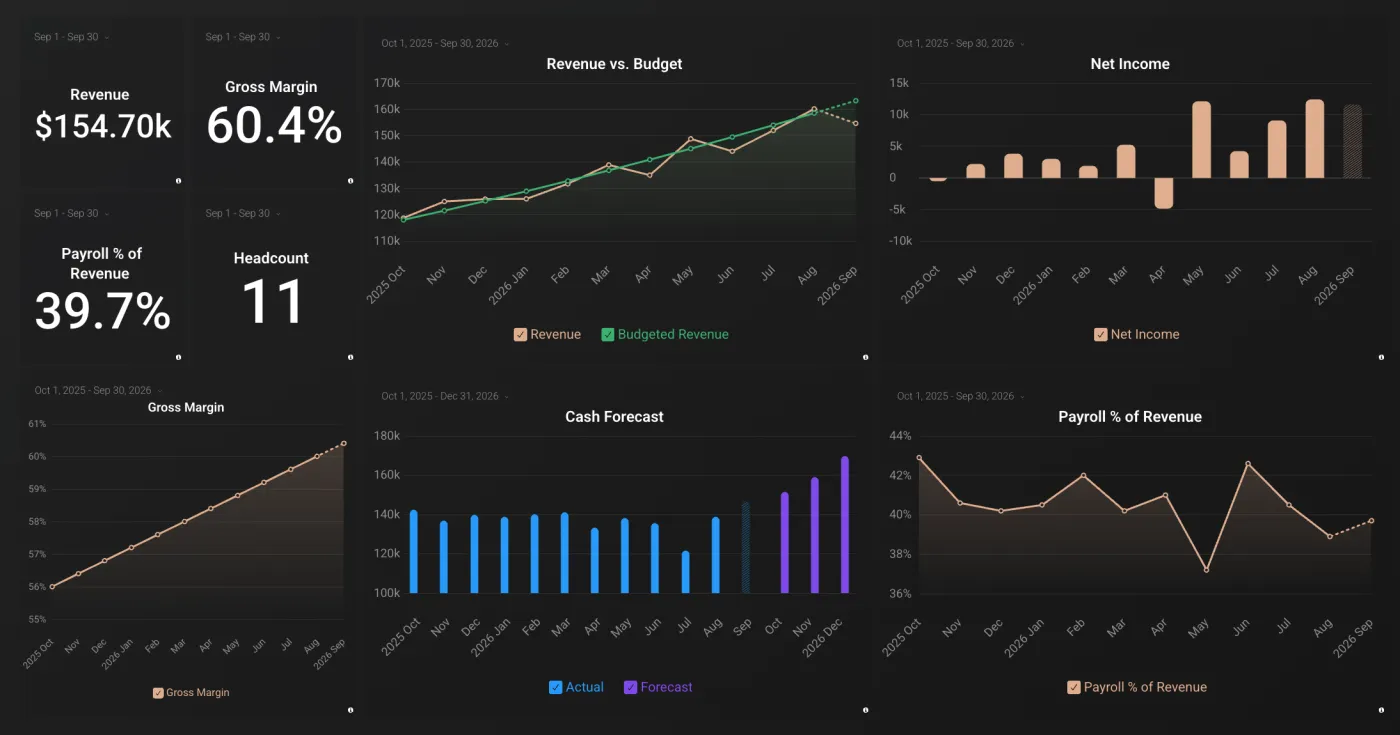Image resolution: width=1400 pixels, height=735 pixels.
Task: Click the 2025 Oct start point on Gross Margin line
Action: click(52, 587)
